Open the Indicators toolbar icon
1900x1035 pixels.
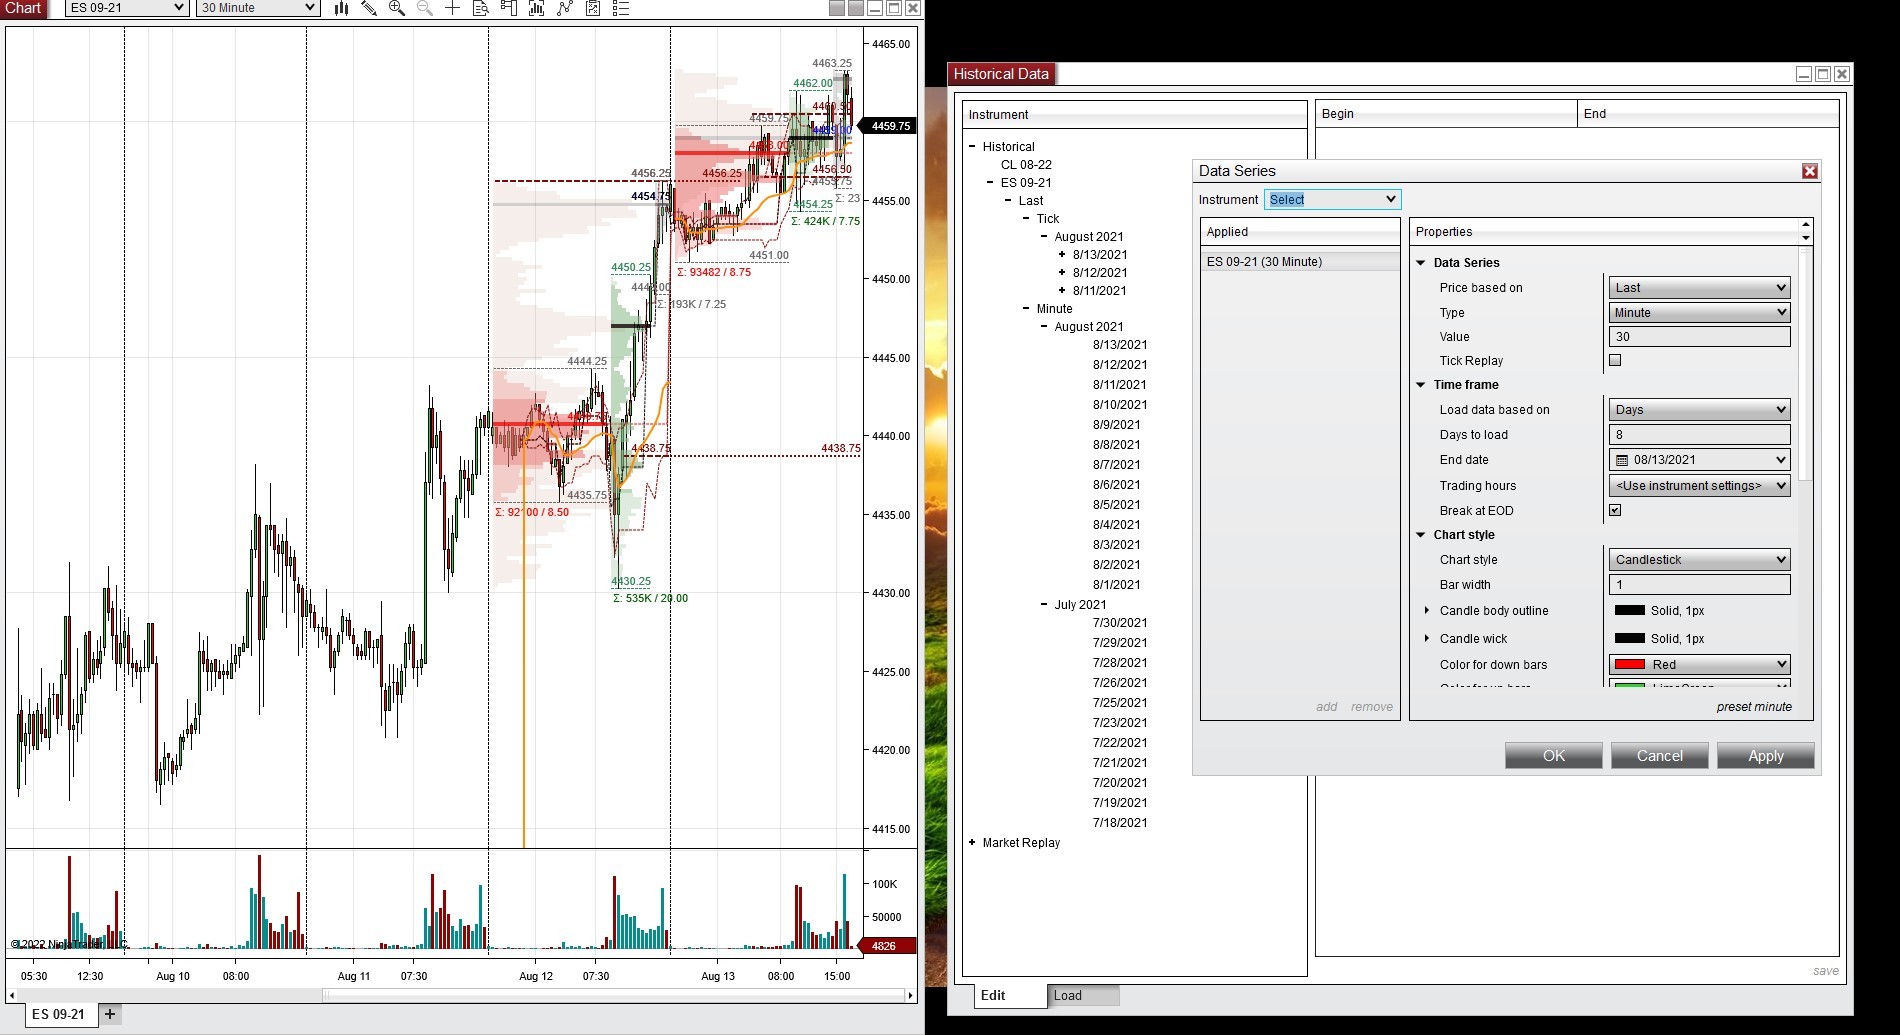click(x=565, y=8)
